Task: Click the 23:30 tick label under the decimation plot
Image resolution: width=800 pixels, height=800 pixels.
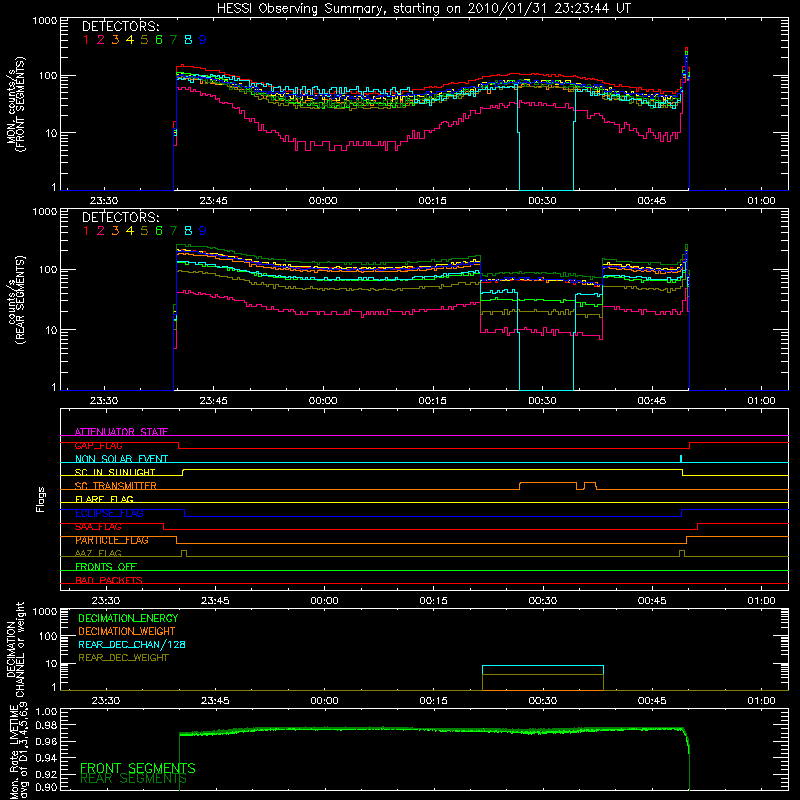Action: coord(106,701)
